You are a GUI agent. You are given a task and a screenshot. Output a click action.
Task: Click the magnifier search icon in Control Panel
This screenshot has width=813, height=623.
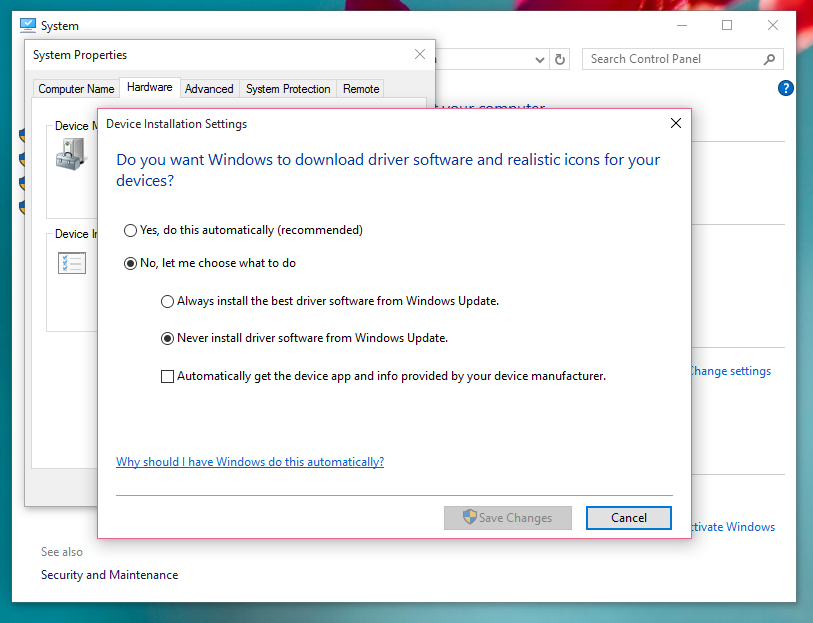pyautogui.click(x=769, y=59)
